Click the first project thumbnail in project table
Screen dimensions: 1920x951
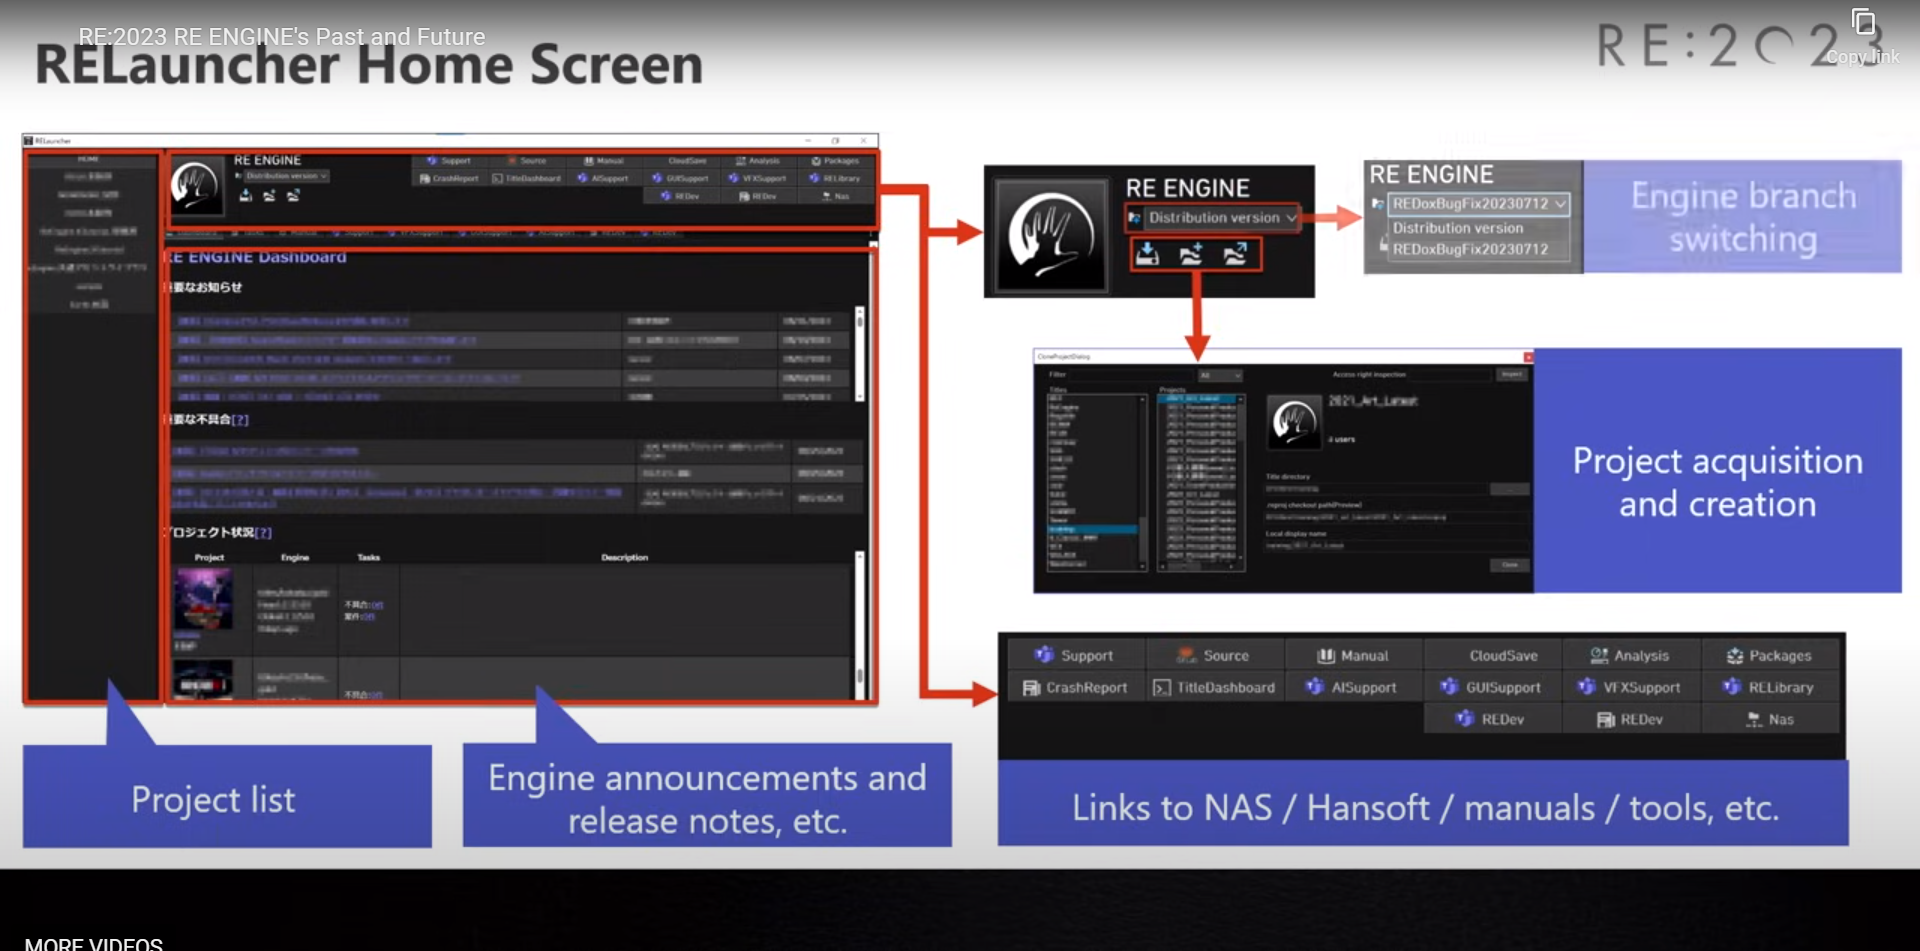pyautogui.click(x=203, y=599)
